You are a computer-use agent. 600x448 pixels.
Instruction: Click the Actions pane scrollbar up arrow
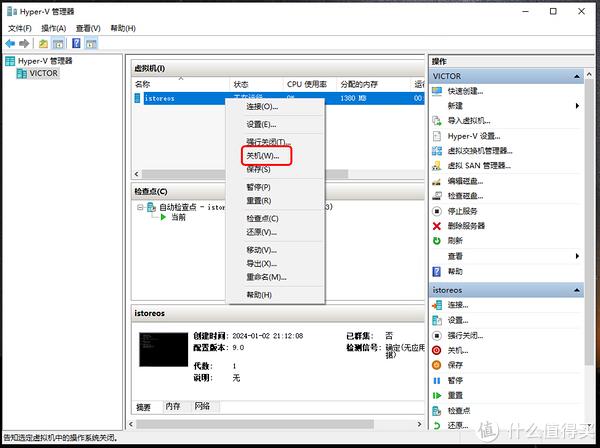(589, 74)
